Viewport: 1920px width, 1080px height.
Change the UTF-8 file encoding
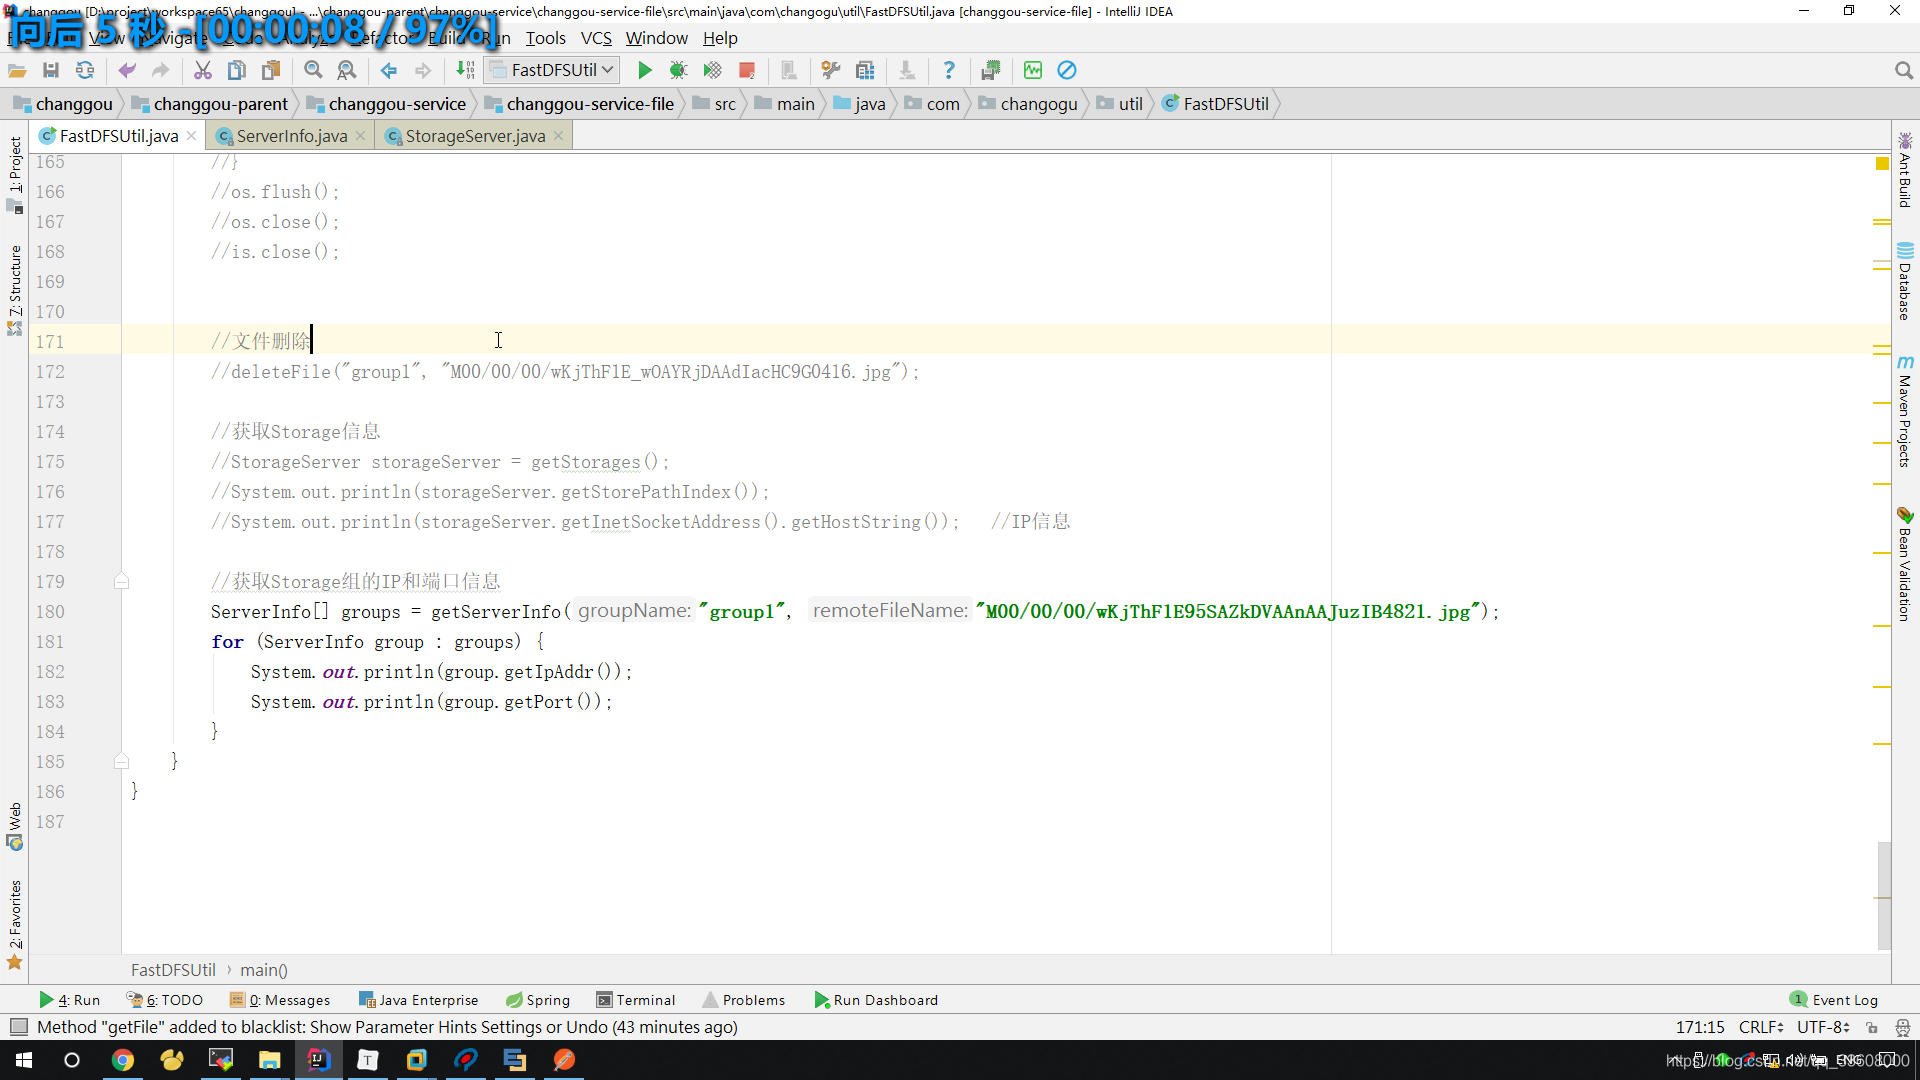tap(1822, 1027)
